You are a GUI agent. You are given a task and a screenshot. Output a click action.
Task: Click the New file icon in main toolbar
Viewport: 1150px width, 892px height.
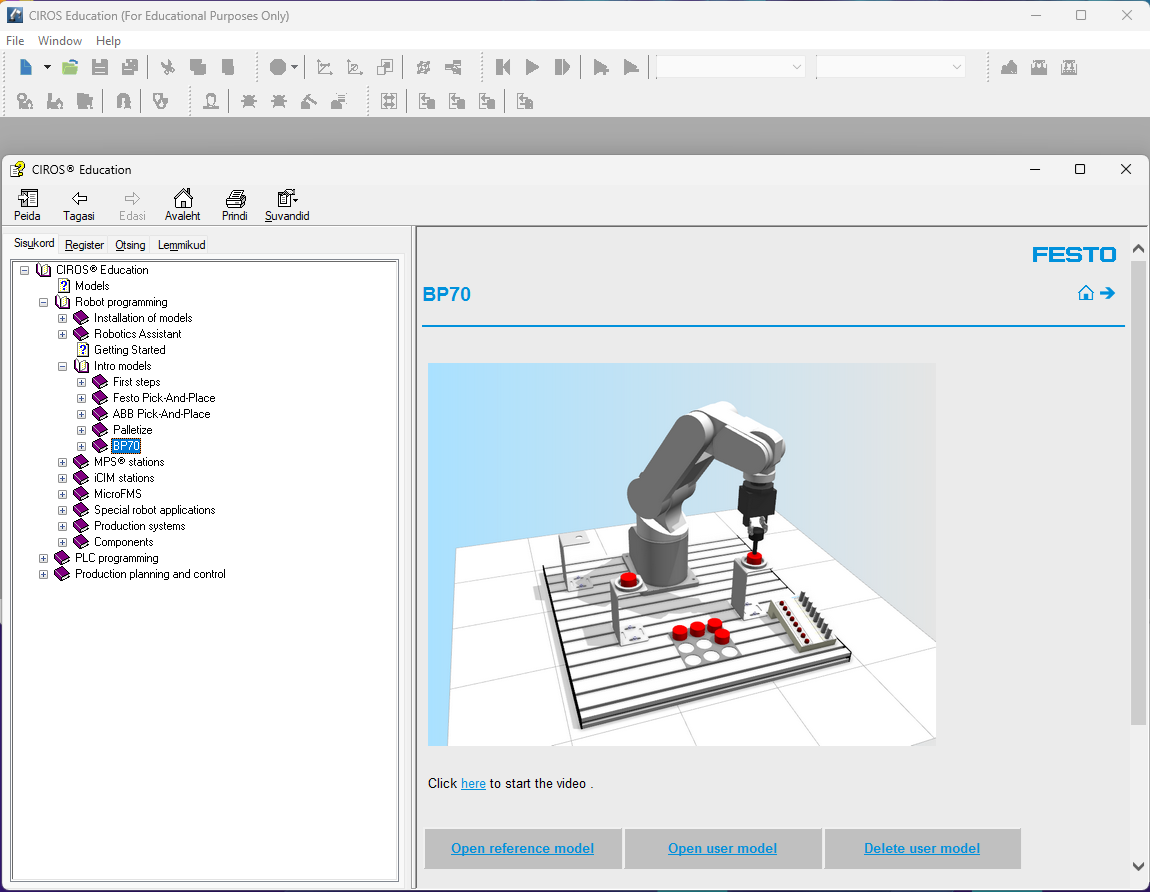tap(26, 67)
